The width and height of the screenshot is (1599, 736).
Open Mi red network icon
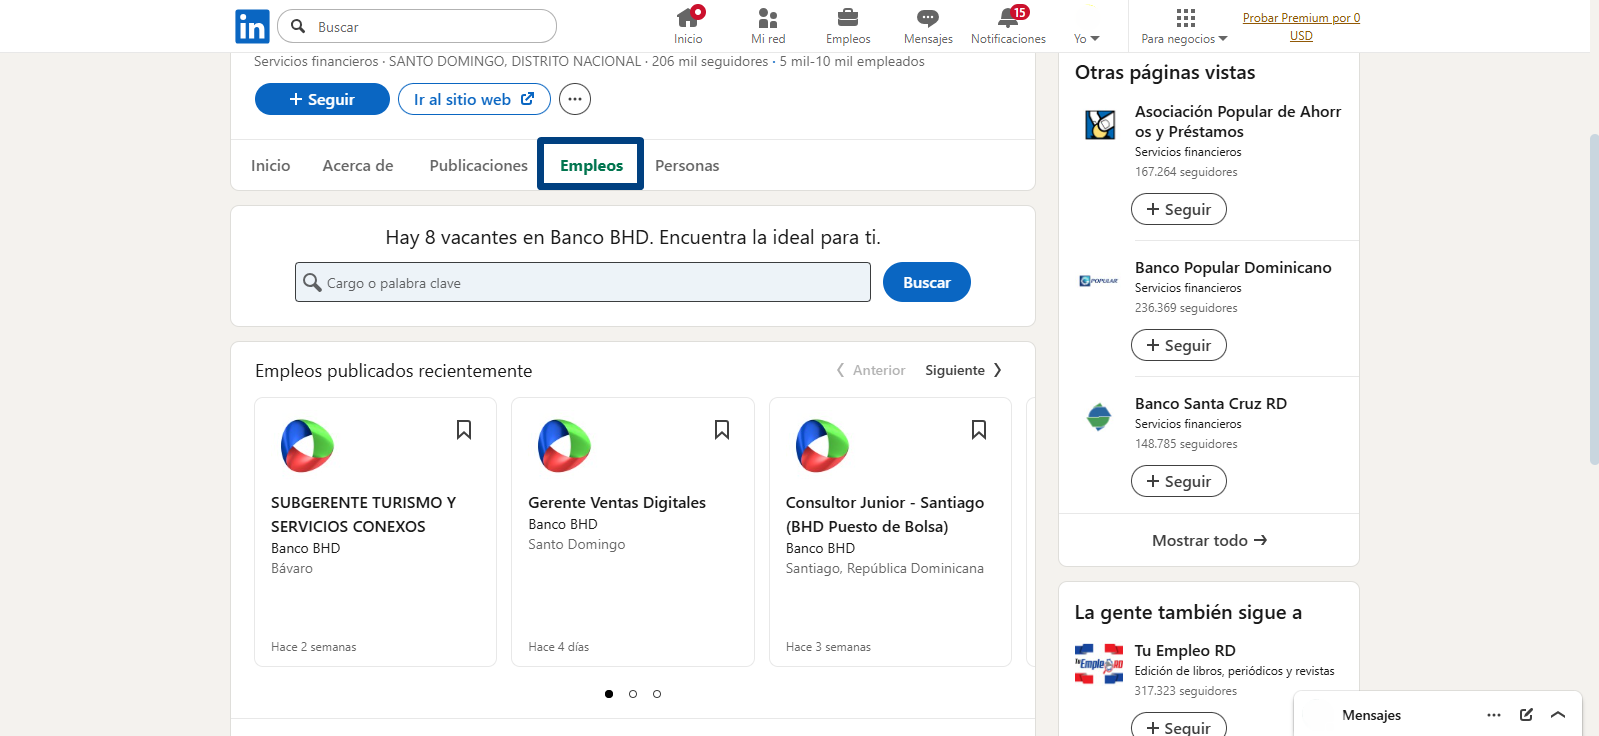(768, 26)
